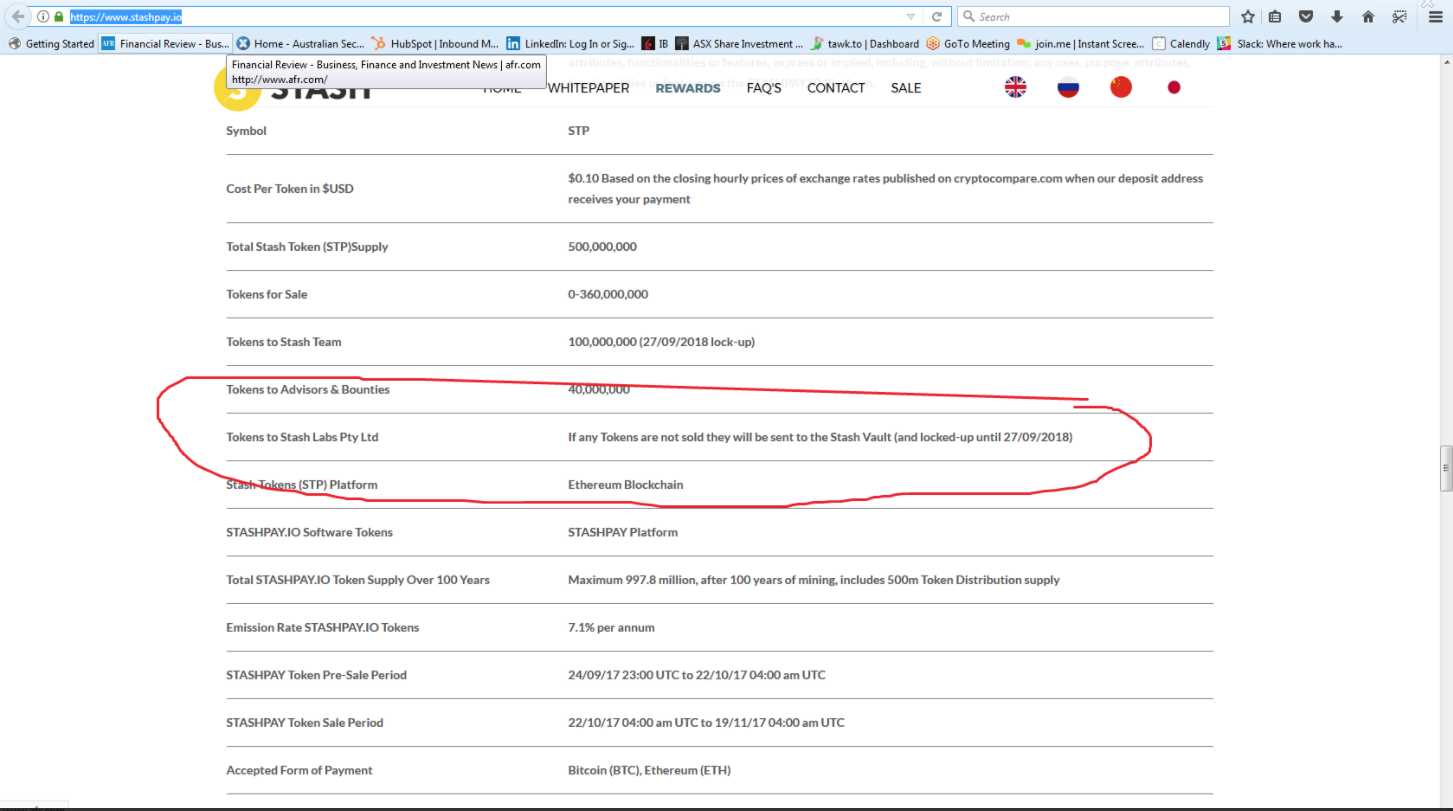Click the green padlock security icon
Image resolution: width=1453 pixels, height=811 pixels.
click(59, 17)
